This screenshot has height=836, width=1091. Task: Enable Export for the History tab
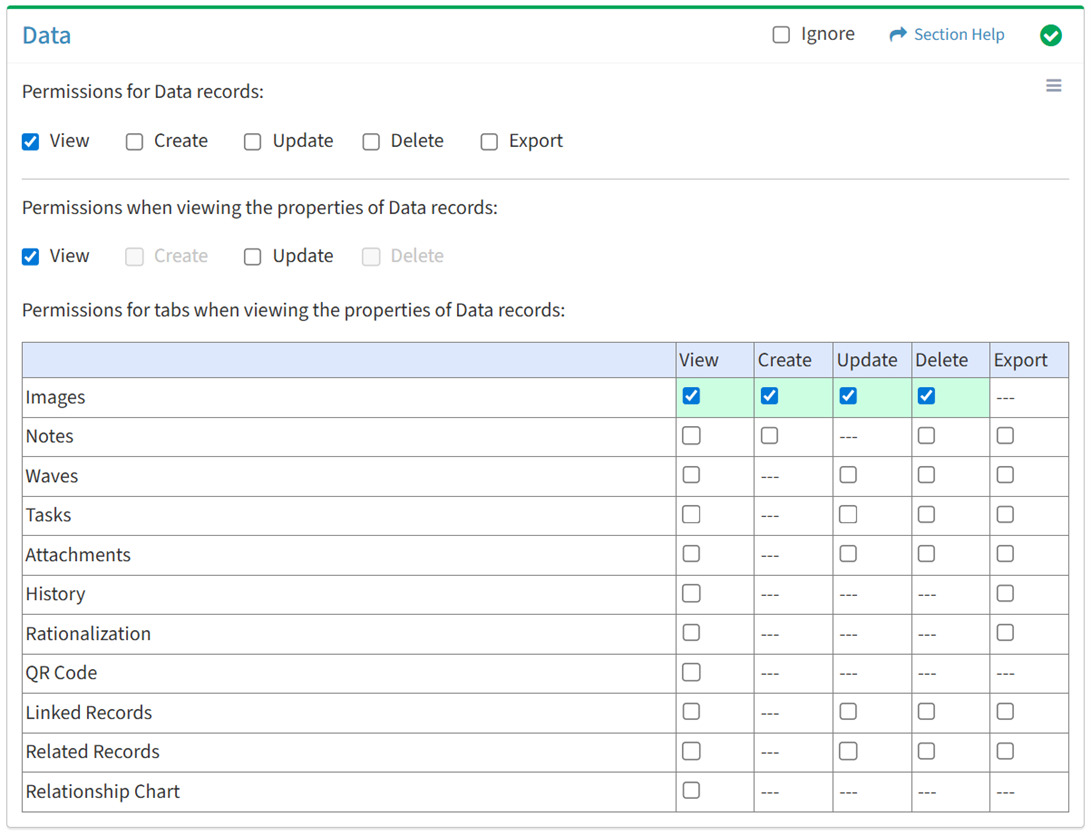coord(1005,594)
